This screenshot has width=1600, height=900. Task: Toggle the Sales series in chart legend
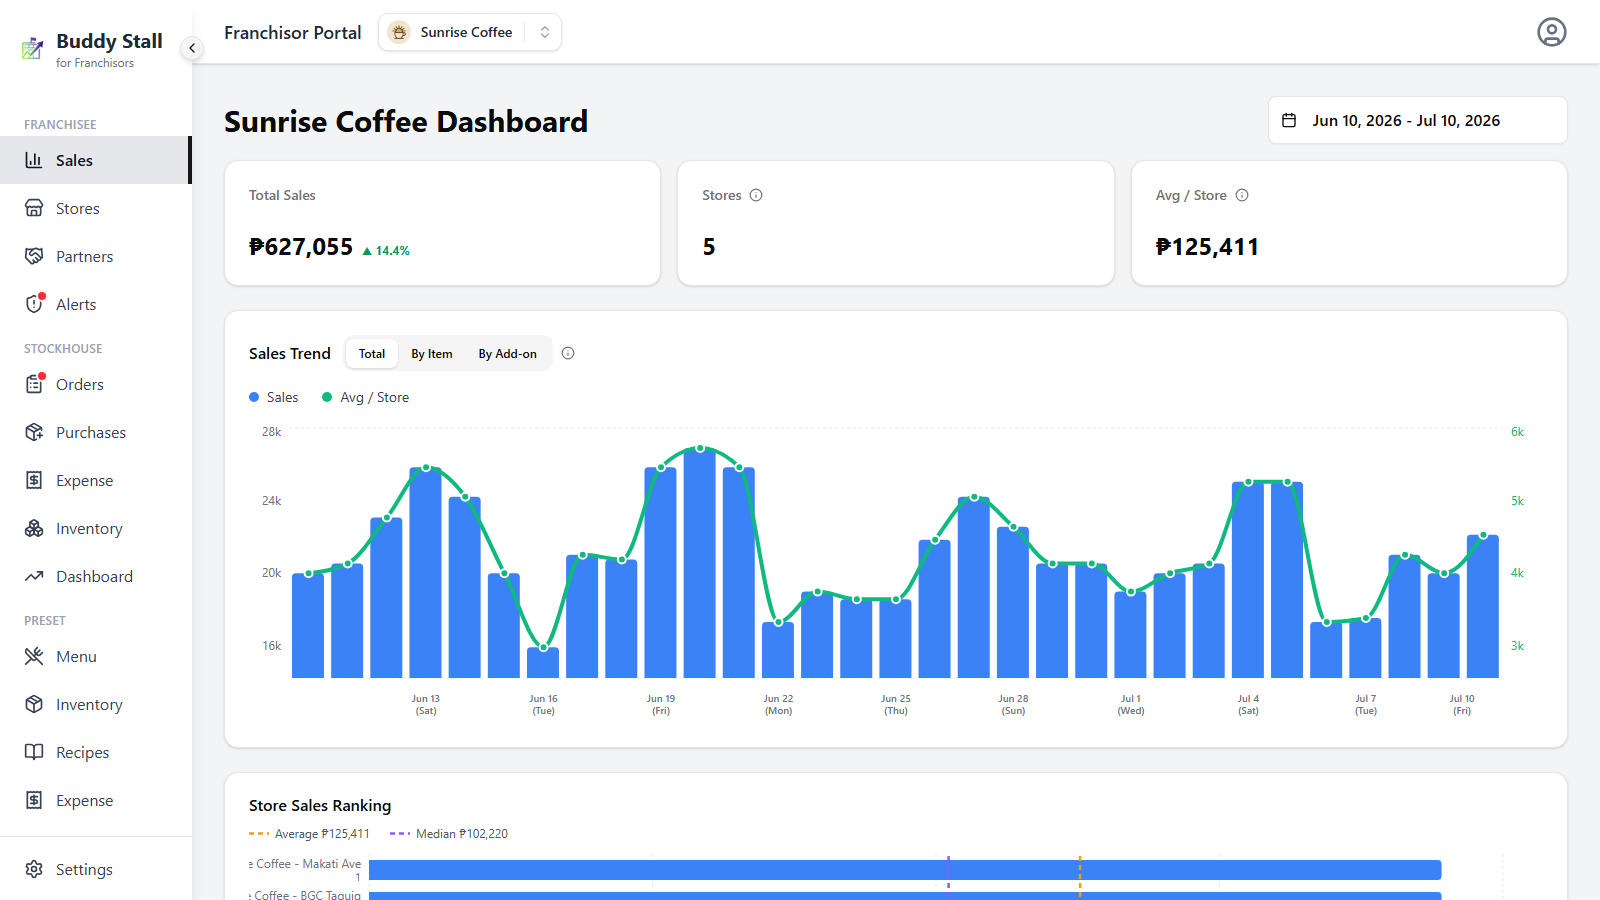click(x=274, y=397)
